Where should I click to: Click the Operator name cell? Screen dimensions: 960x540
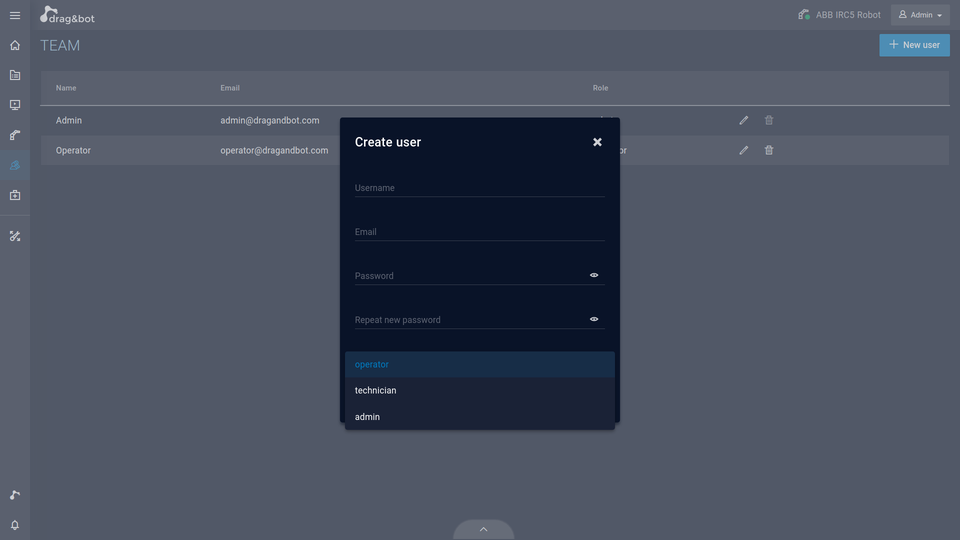pos(73,151)
